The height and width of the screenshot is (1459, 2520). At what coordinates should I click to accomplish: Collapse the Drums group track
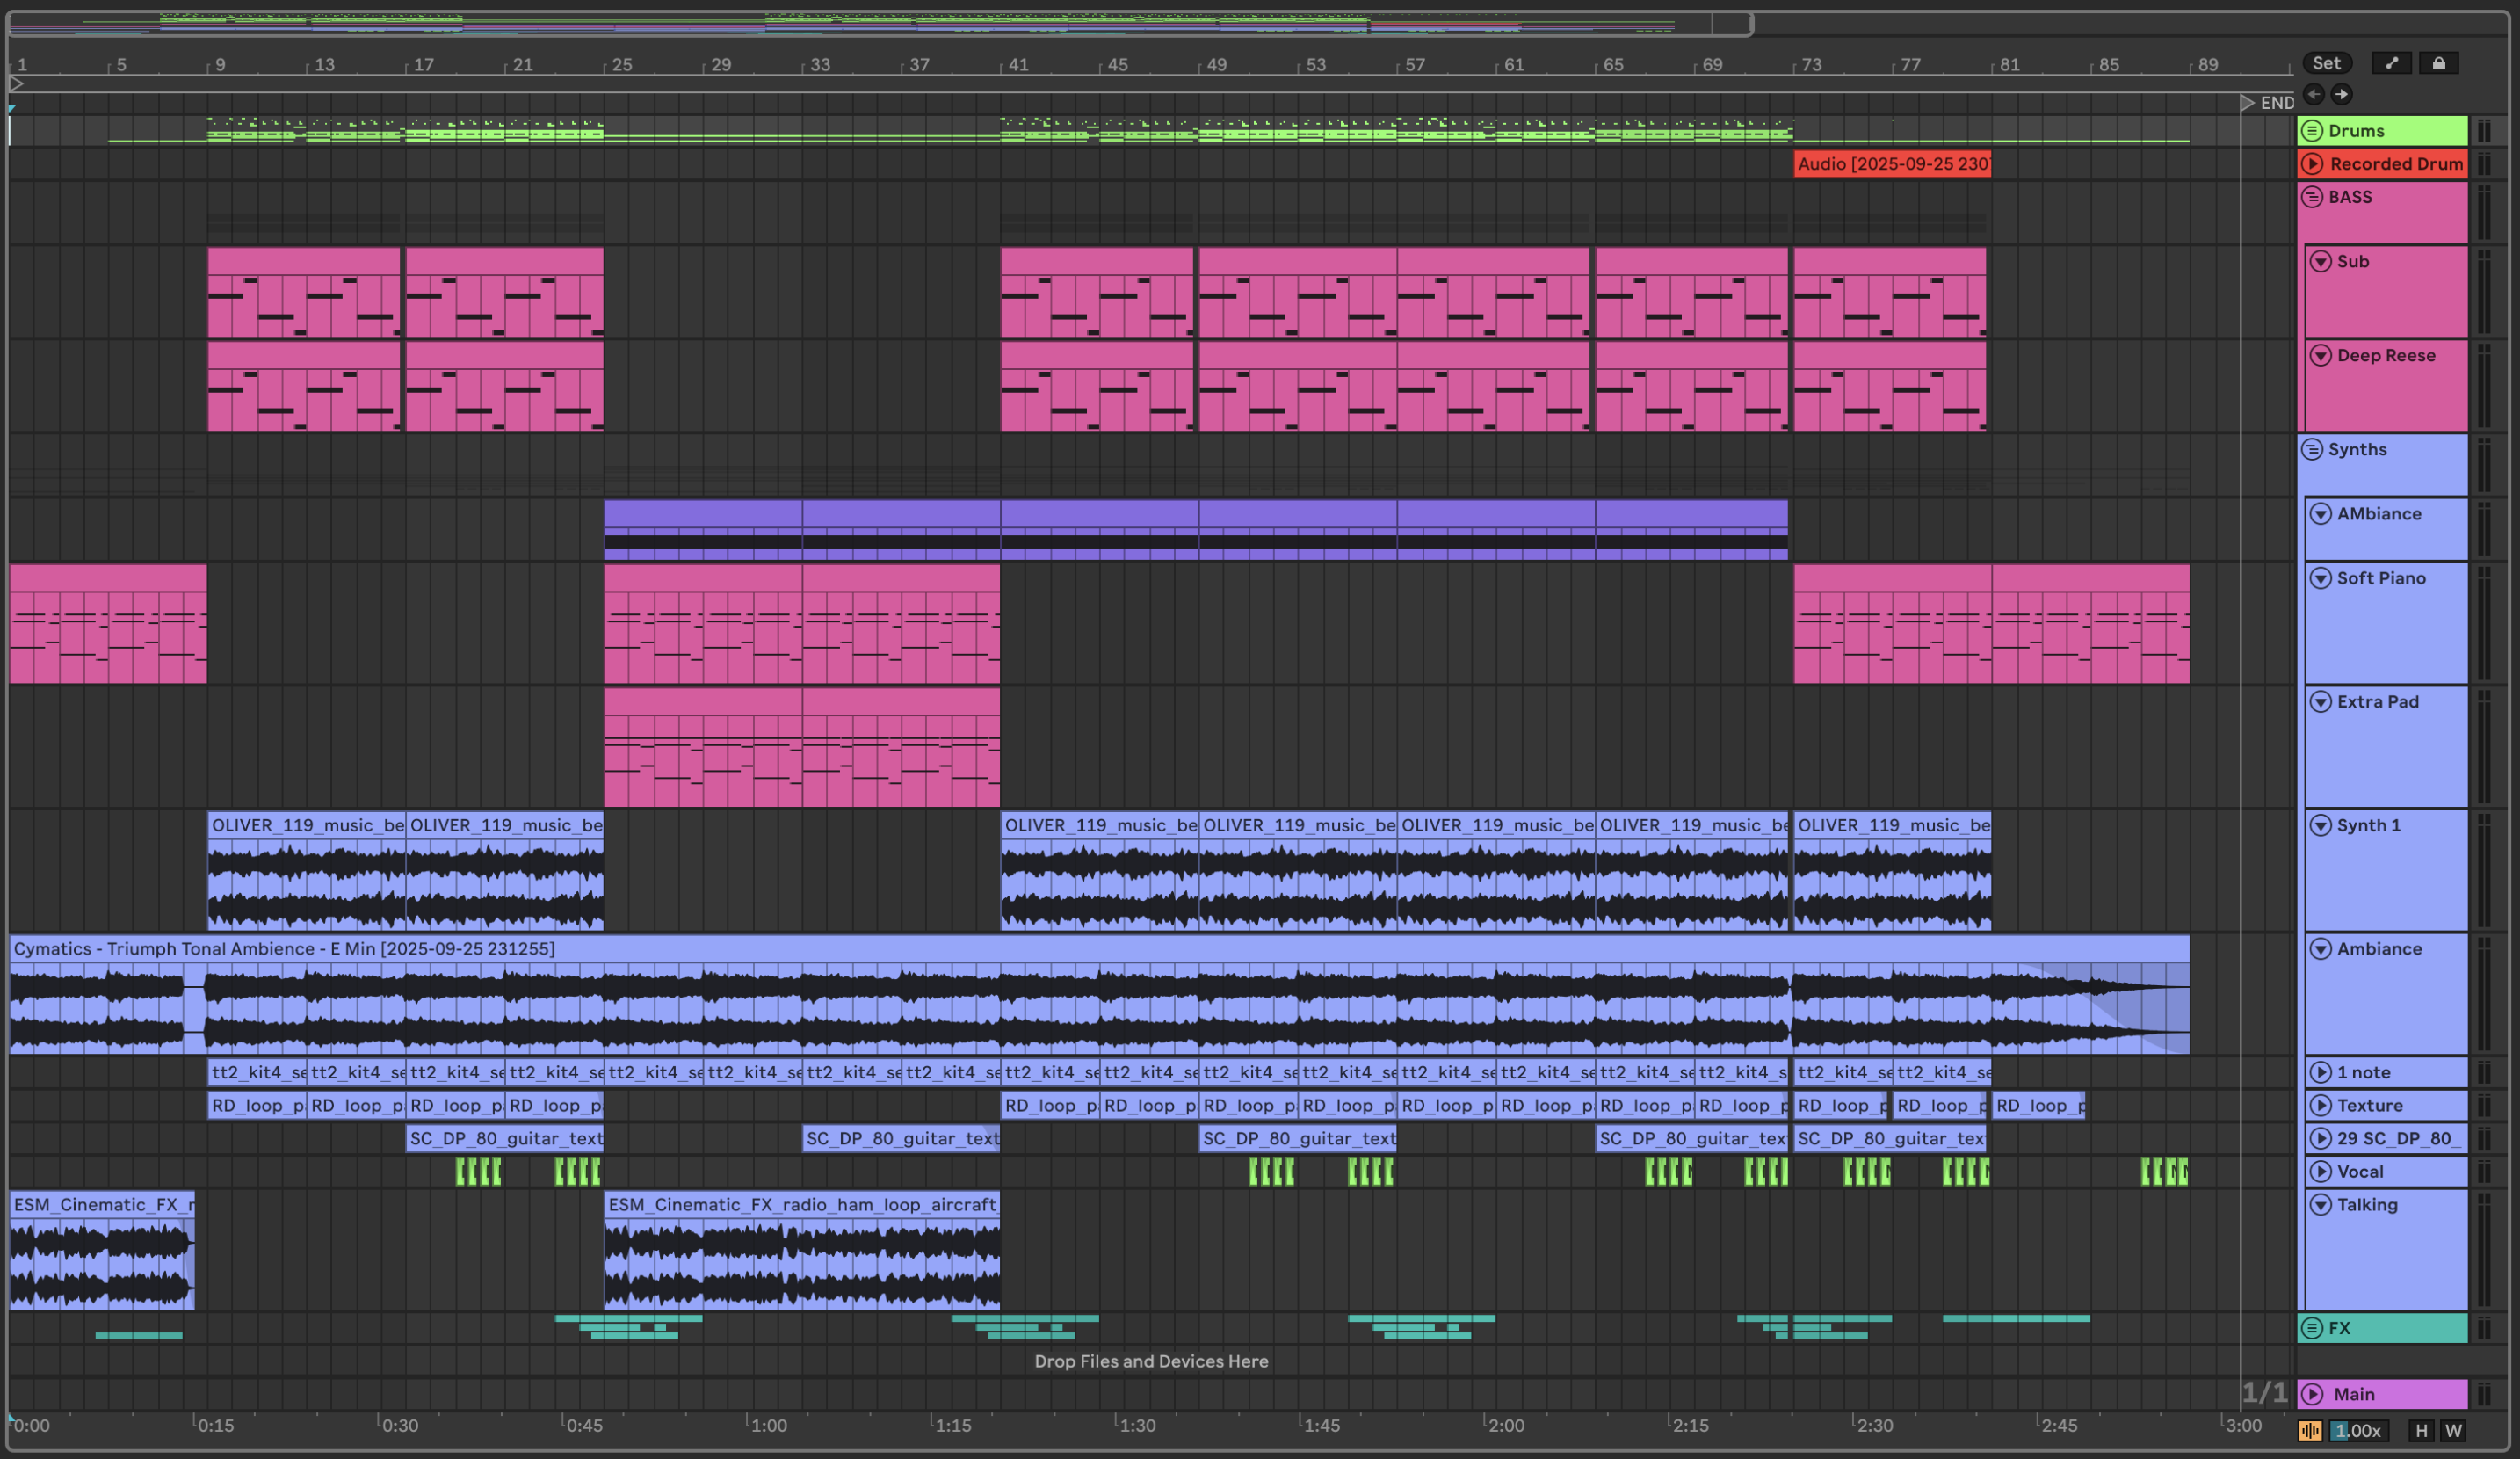point(2312,131)
